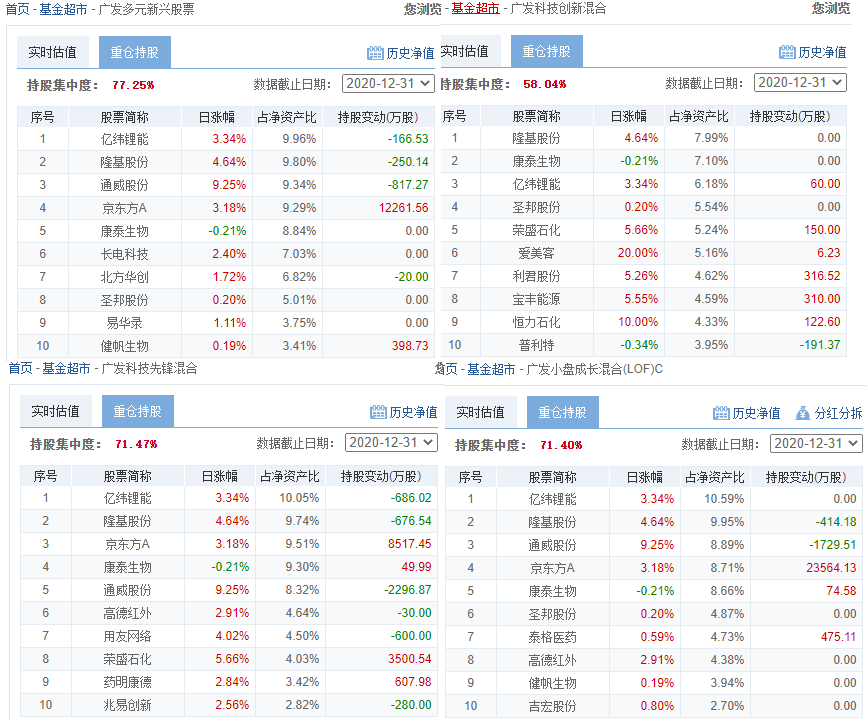This screenshot has width=867, height=722.
Task: Click 亿纬锂能 in 广发多元新兴股票 table
Action: (124, 139)
